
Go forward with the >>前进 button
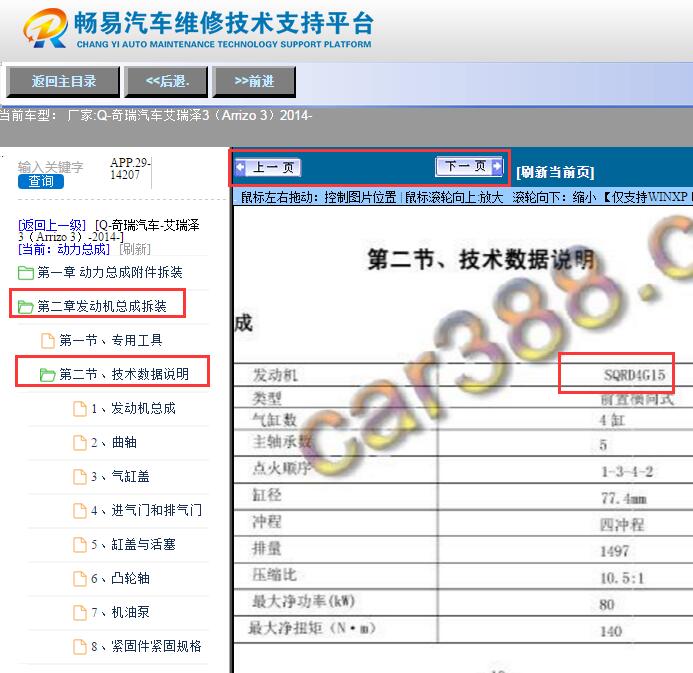(x=254, y=81)
